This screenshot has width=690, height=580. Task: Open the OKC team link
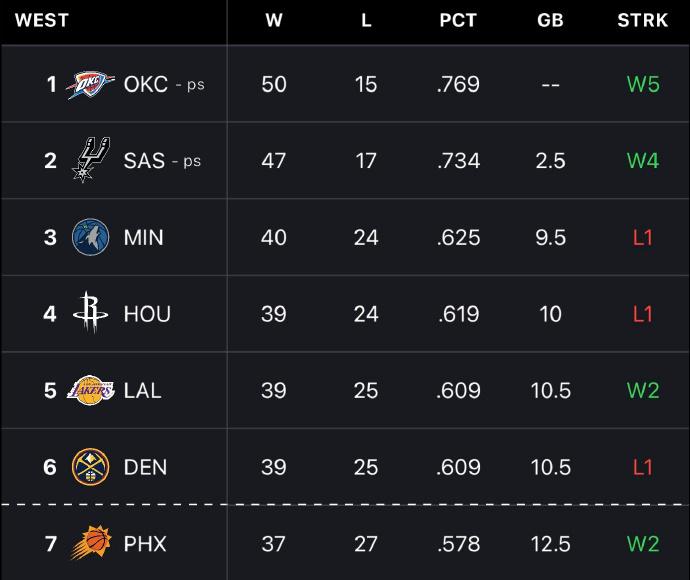(x=145, y=85)
